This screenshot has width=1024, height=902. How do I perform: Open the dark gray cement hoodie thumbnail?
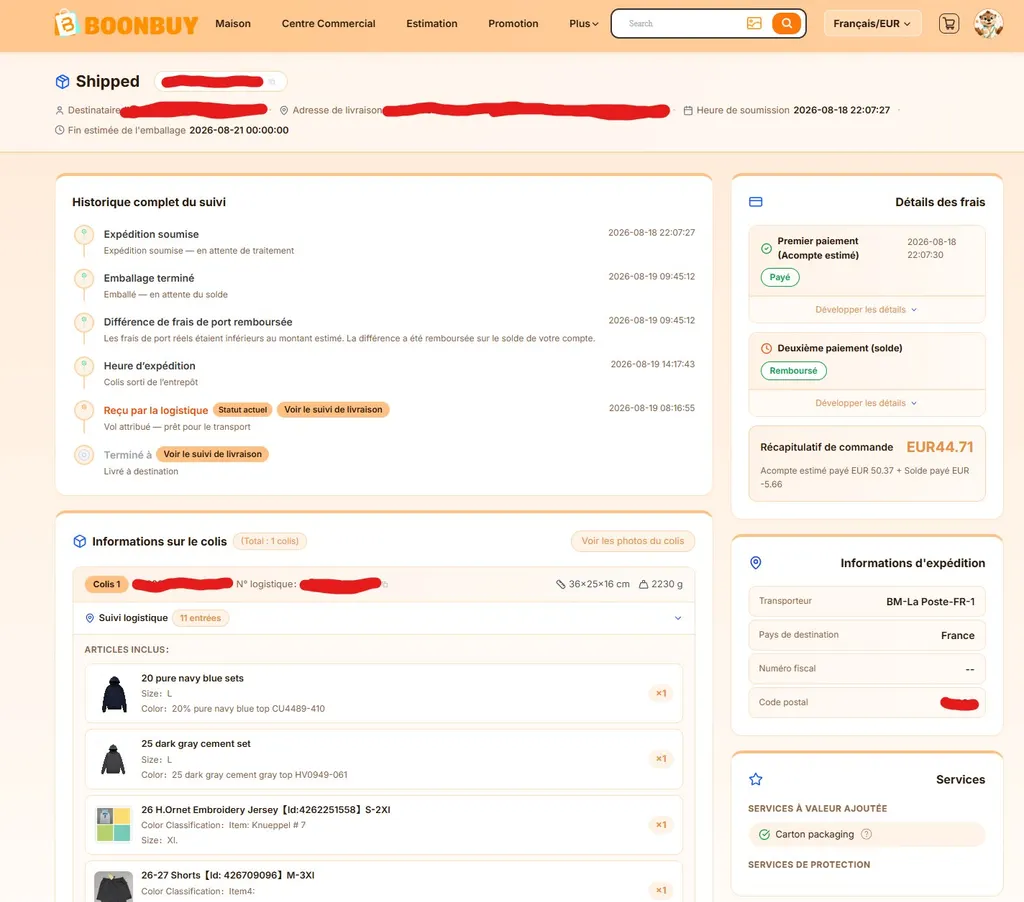point(114,759)
